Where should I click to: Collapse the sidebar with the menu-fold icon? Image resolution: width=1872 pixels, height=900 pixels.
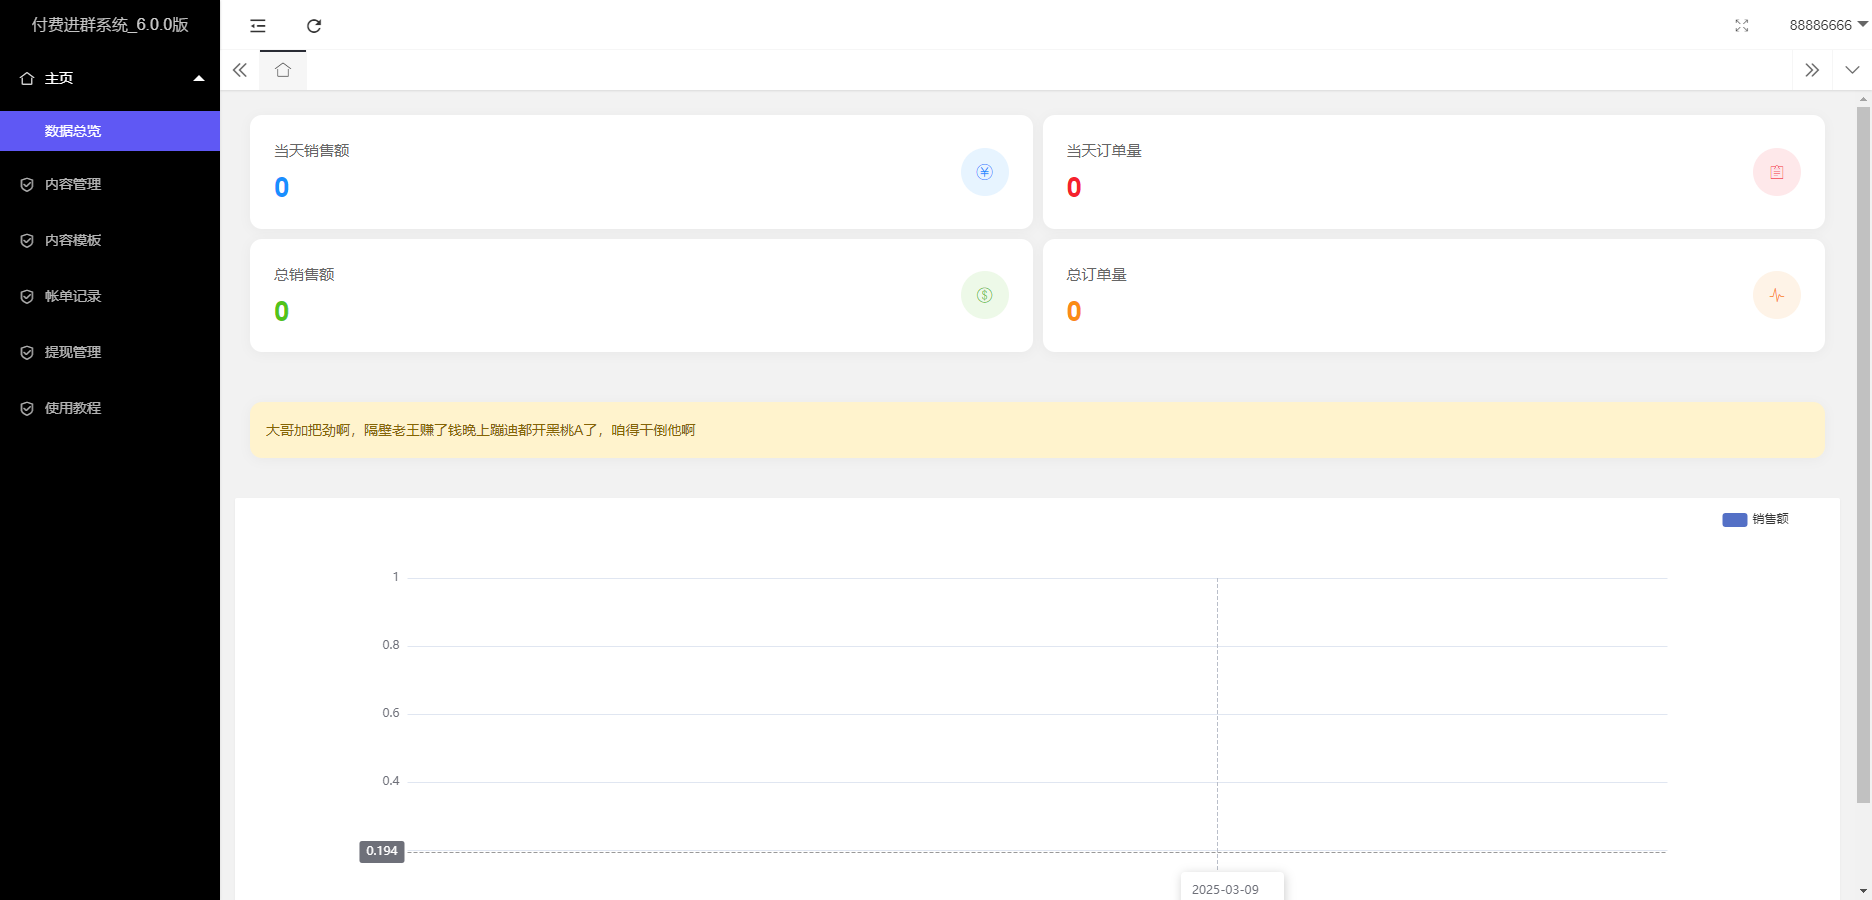[258, 26]
